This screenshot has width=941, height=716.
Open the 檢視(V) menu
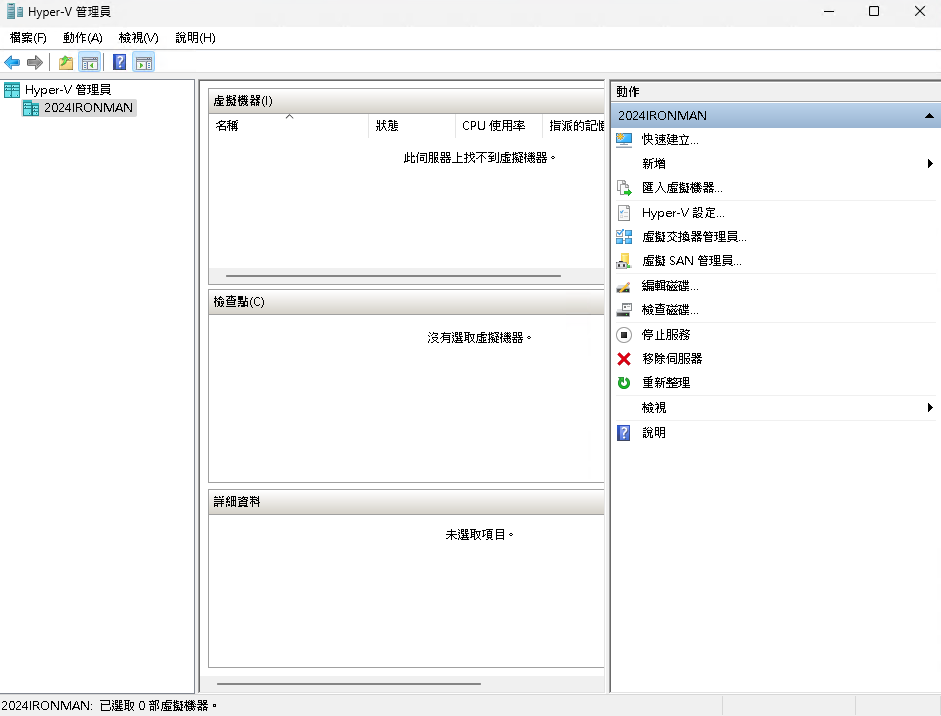point(139,38)
